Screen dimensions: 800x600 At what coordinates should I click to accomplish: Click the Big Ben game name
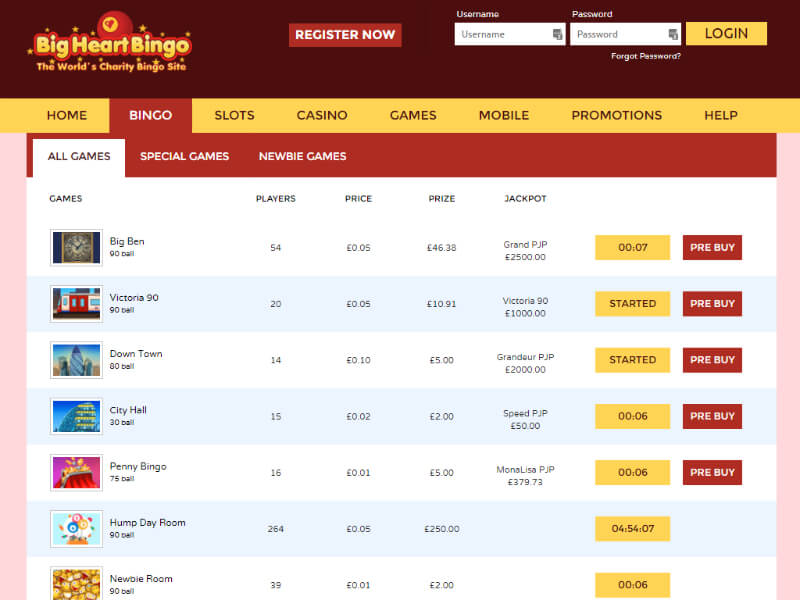127,241
